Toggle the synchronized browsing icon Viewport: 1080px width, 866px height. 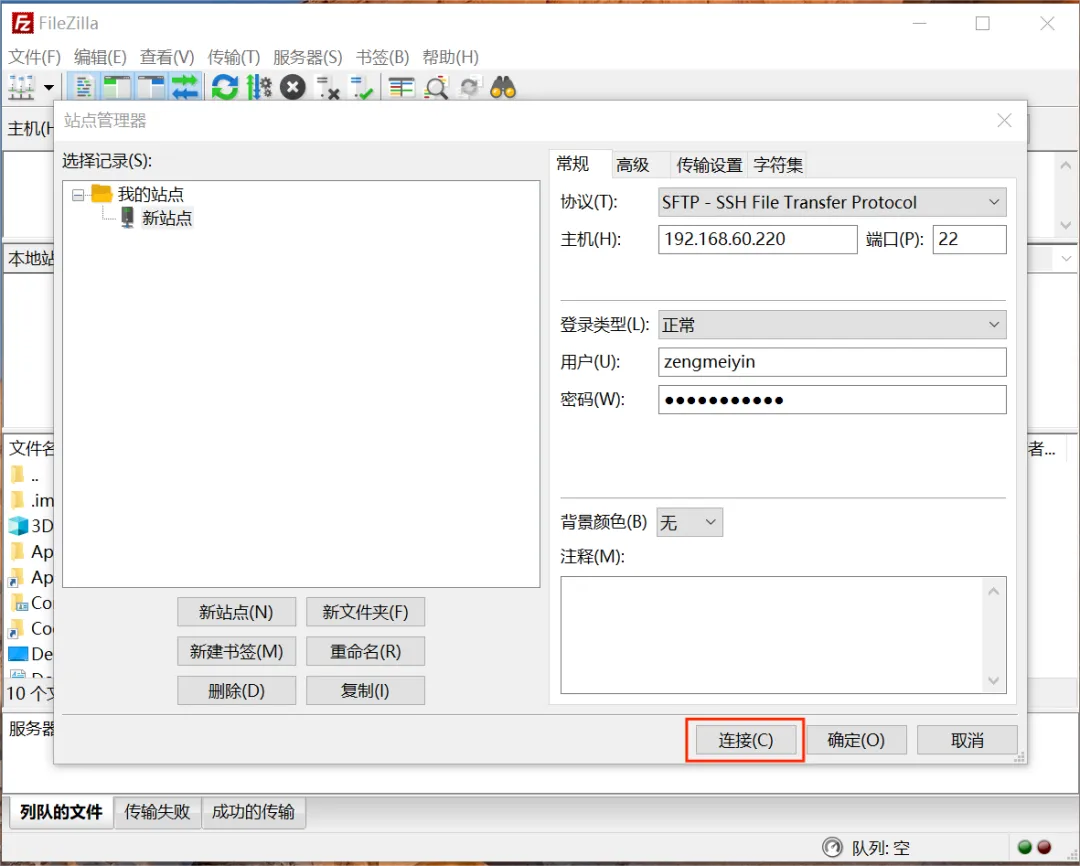pyautogui.click(x=470, y=87)
